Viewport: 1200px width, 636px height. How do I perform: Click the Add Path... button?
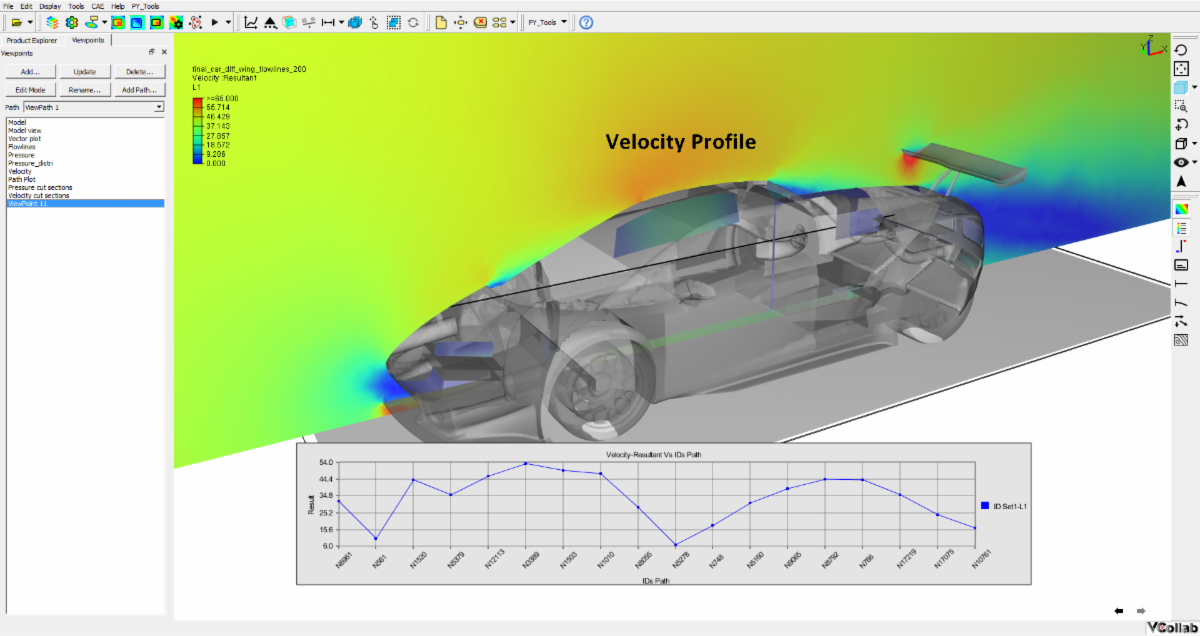[x=139, y=90]
